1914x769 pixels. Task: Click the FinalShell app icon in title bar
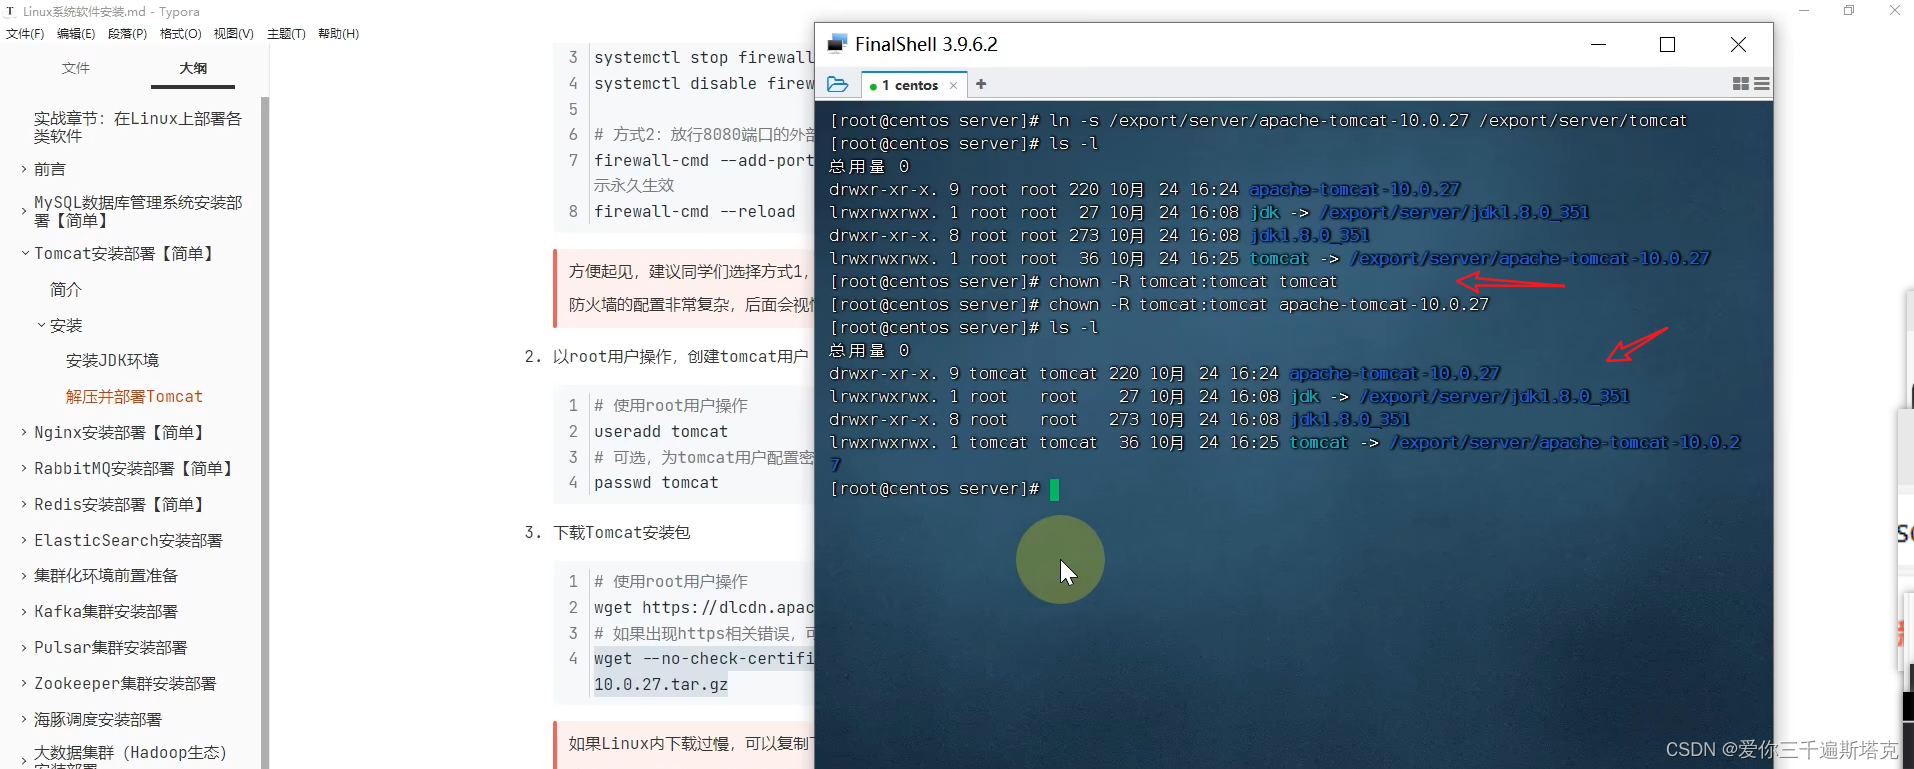pos(837,43)
